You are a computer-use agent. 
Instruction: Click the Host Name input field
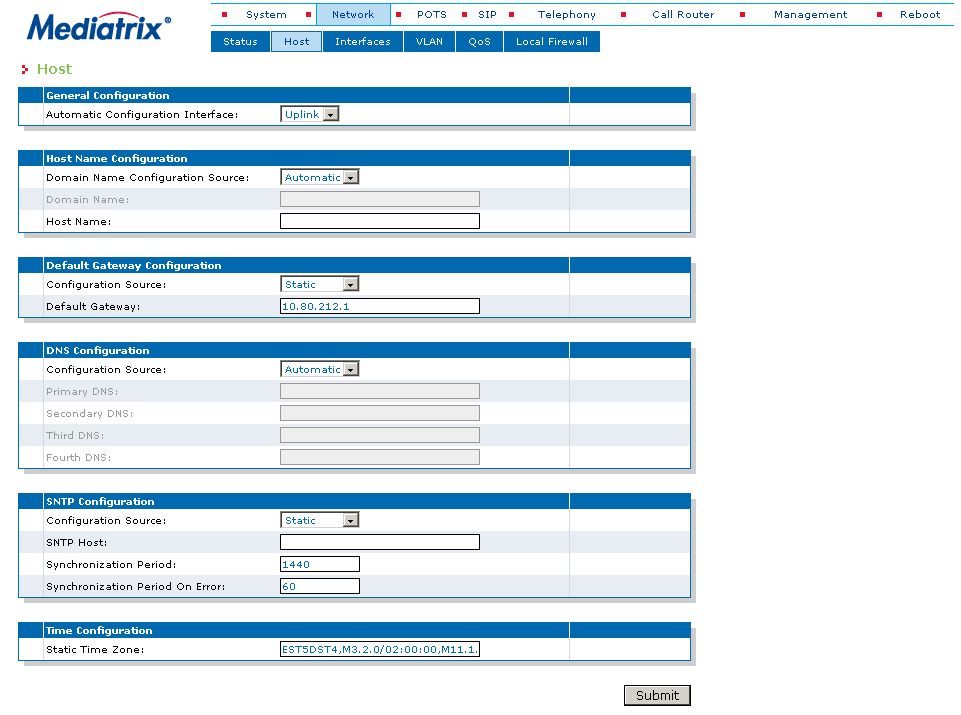(x=380, y=221)
